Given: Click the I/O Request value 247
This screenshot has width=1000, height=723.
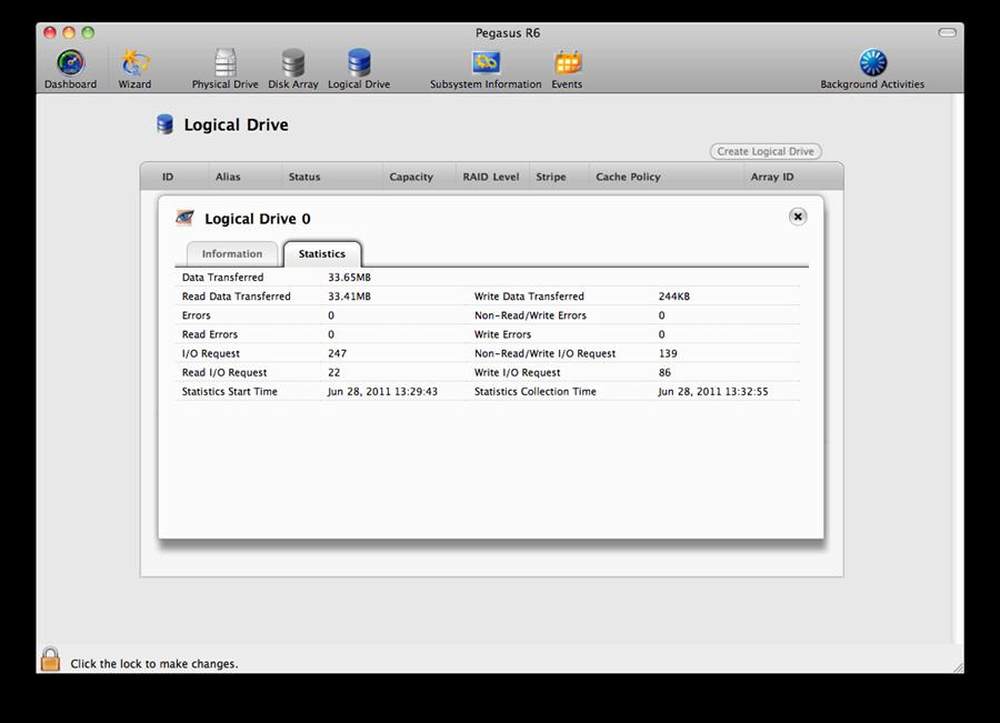Looking at the screenshot, I should coord(337,354).
